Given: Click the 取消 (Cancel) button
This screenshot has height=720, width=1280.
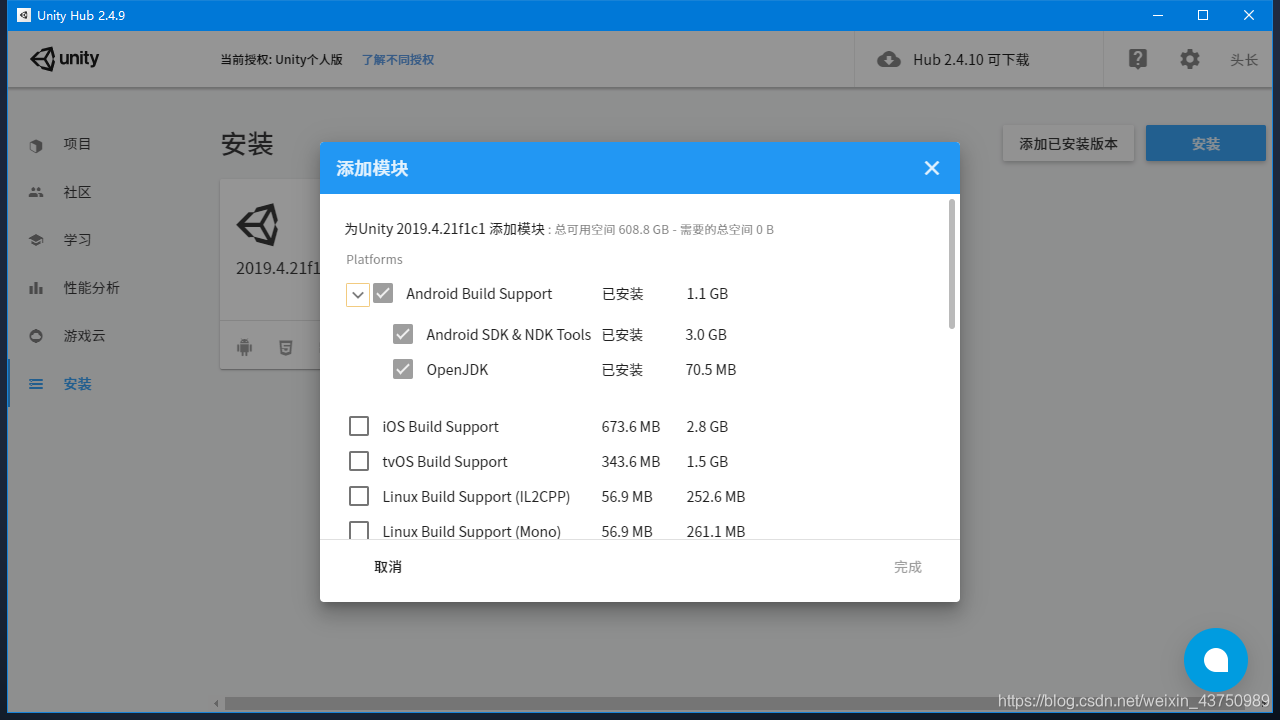Looking at the screenshot, I should [388, 567].
